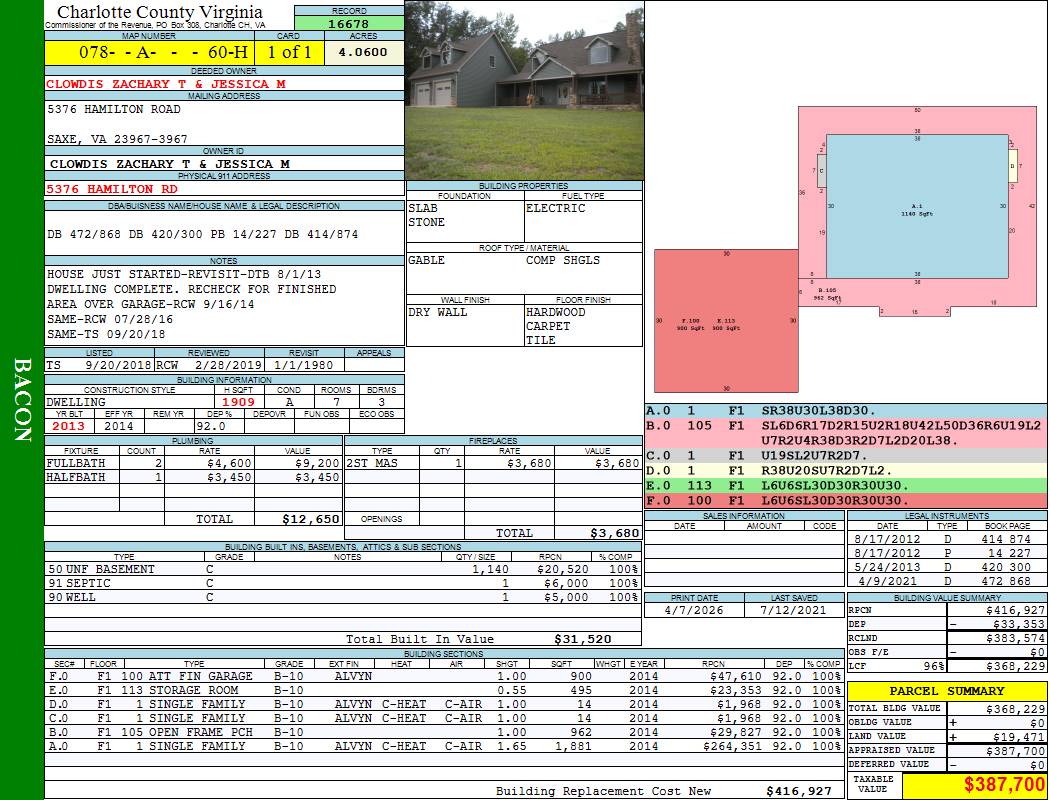Click the listed date 9/20/2018

118,365
